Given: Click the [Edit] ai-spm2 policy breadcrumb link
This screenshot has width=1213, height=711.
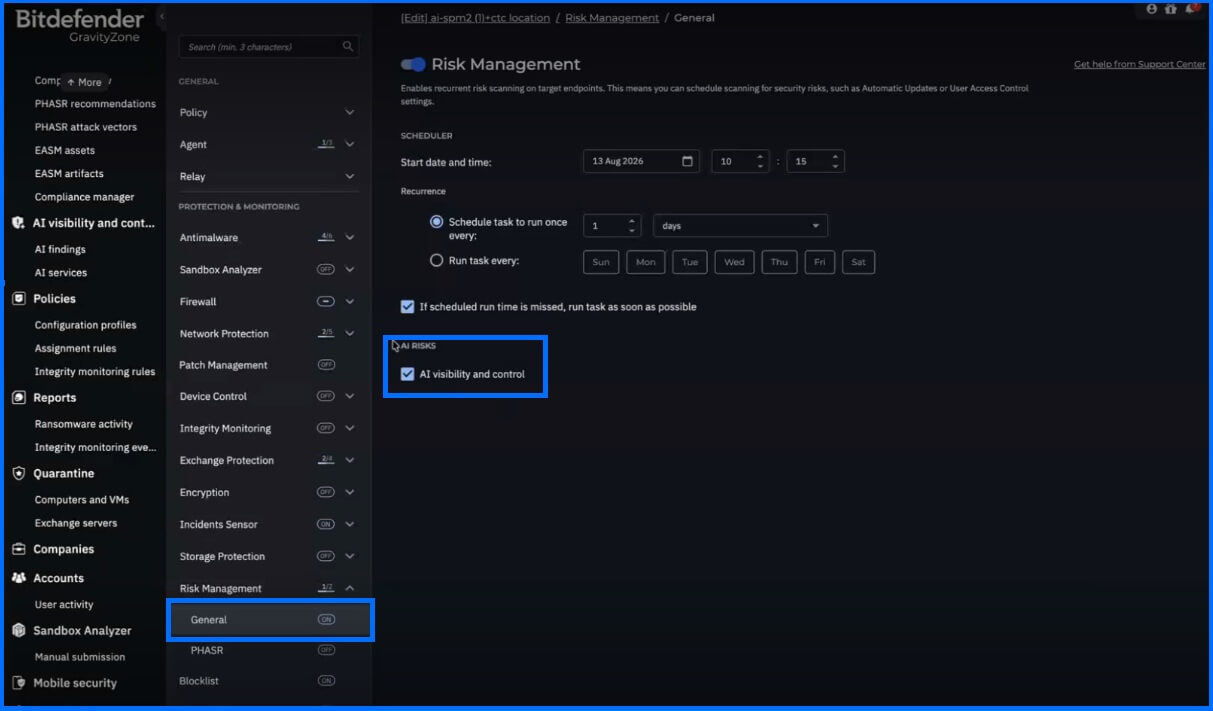Looking at the screenshot, I should (x=475, y=18).
